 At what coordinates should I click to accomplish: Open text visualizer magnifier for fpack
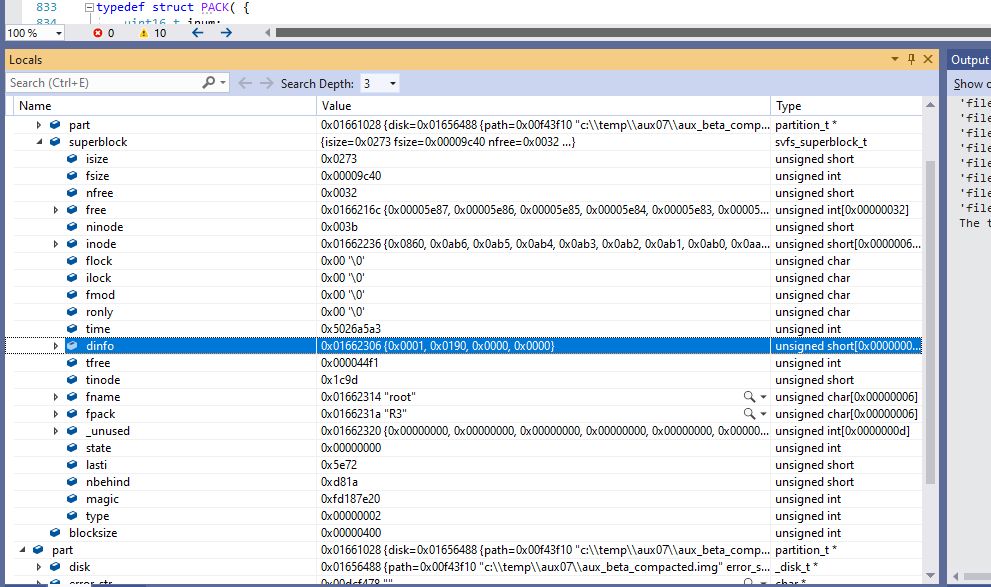750,414
